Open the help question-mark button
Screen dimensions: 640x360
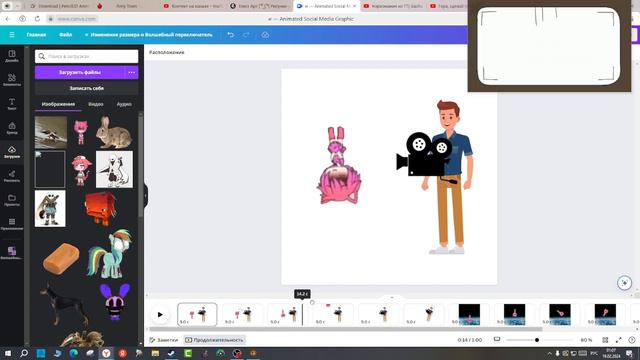tap(632, 340)
